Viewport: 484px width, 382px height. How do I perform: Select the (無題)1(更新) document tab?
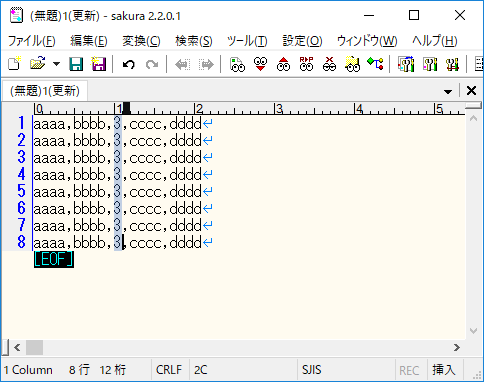[x=45, y=91]
